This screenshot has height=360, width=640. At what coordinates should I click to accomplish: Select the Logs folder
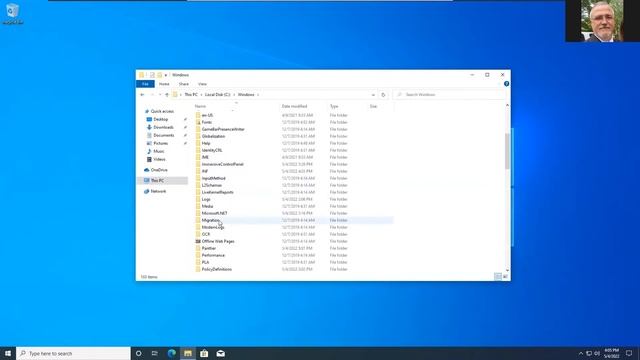pyautogui.click(x=206, y=199)
